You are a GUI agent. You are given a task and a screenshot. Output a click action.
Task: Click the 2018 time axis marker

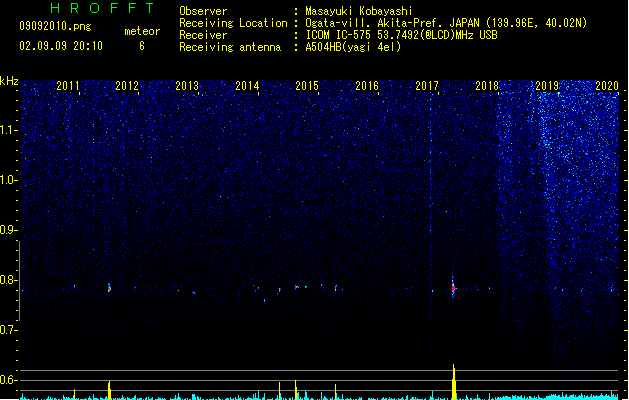click(487, 86)
